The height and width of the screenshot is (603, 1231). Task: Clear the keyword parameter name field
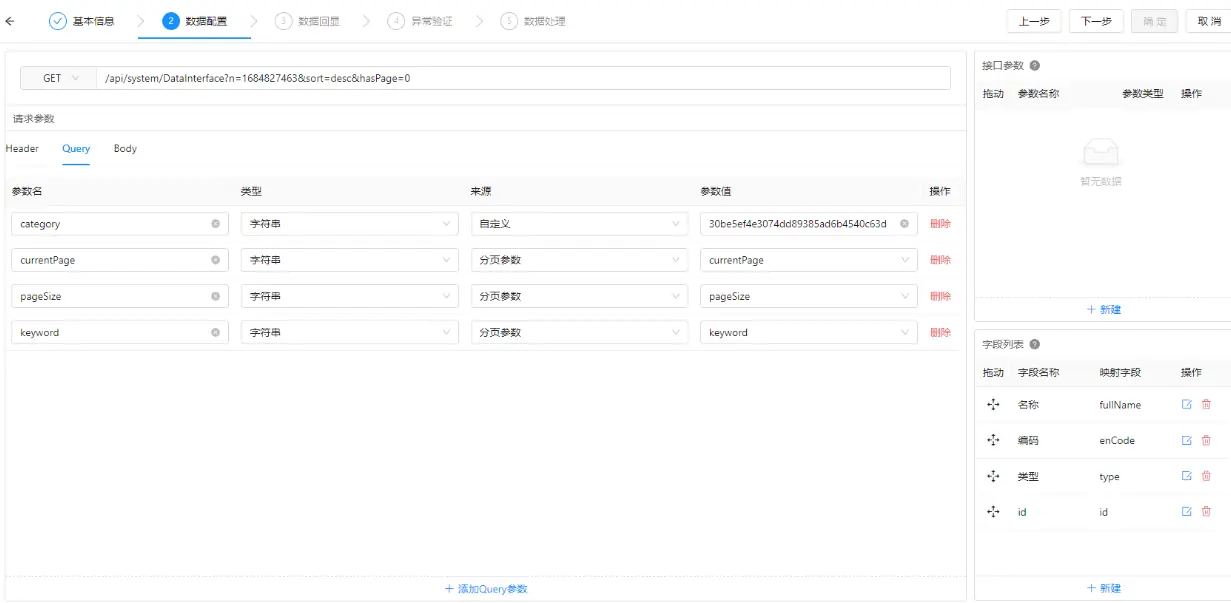[x=215, y=333]
